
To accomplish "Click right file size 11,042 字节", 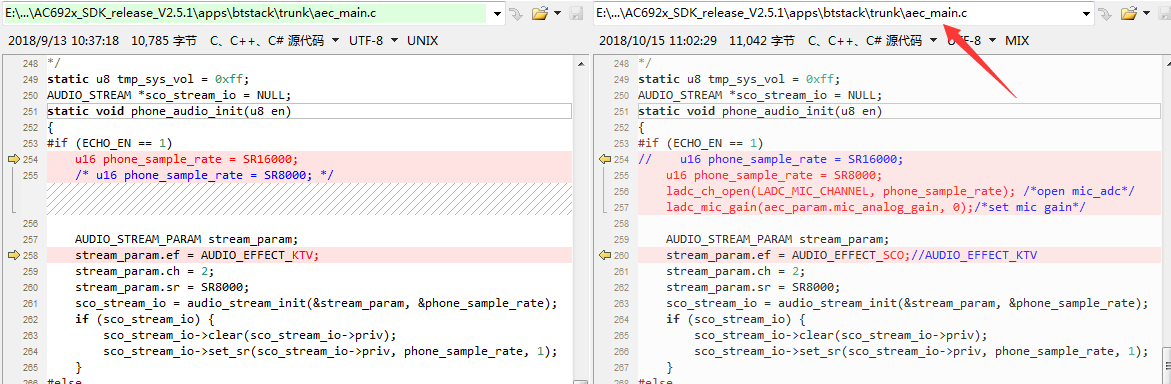I will 762,40.
